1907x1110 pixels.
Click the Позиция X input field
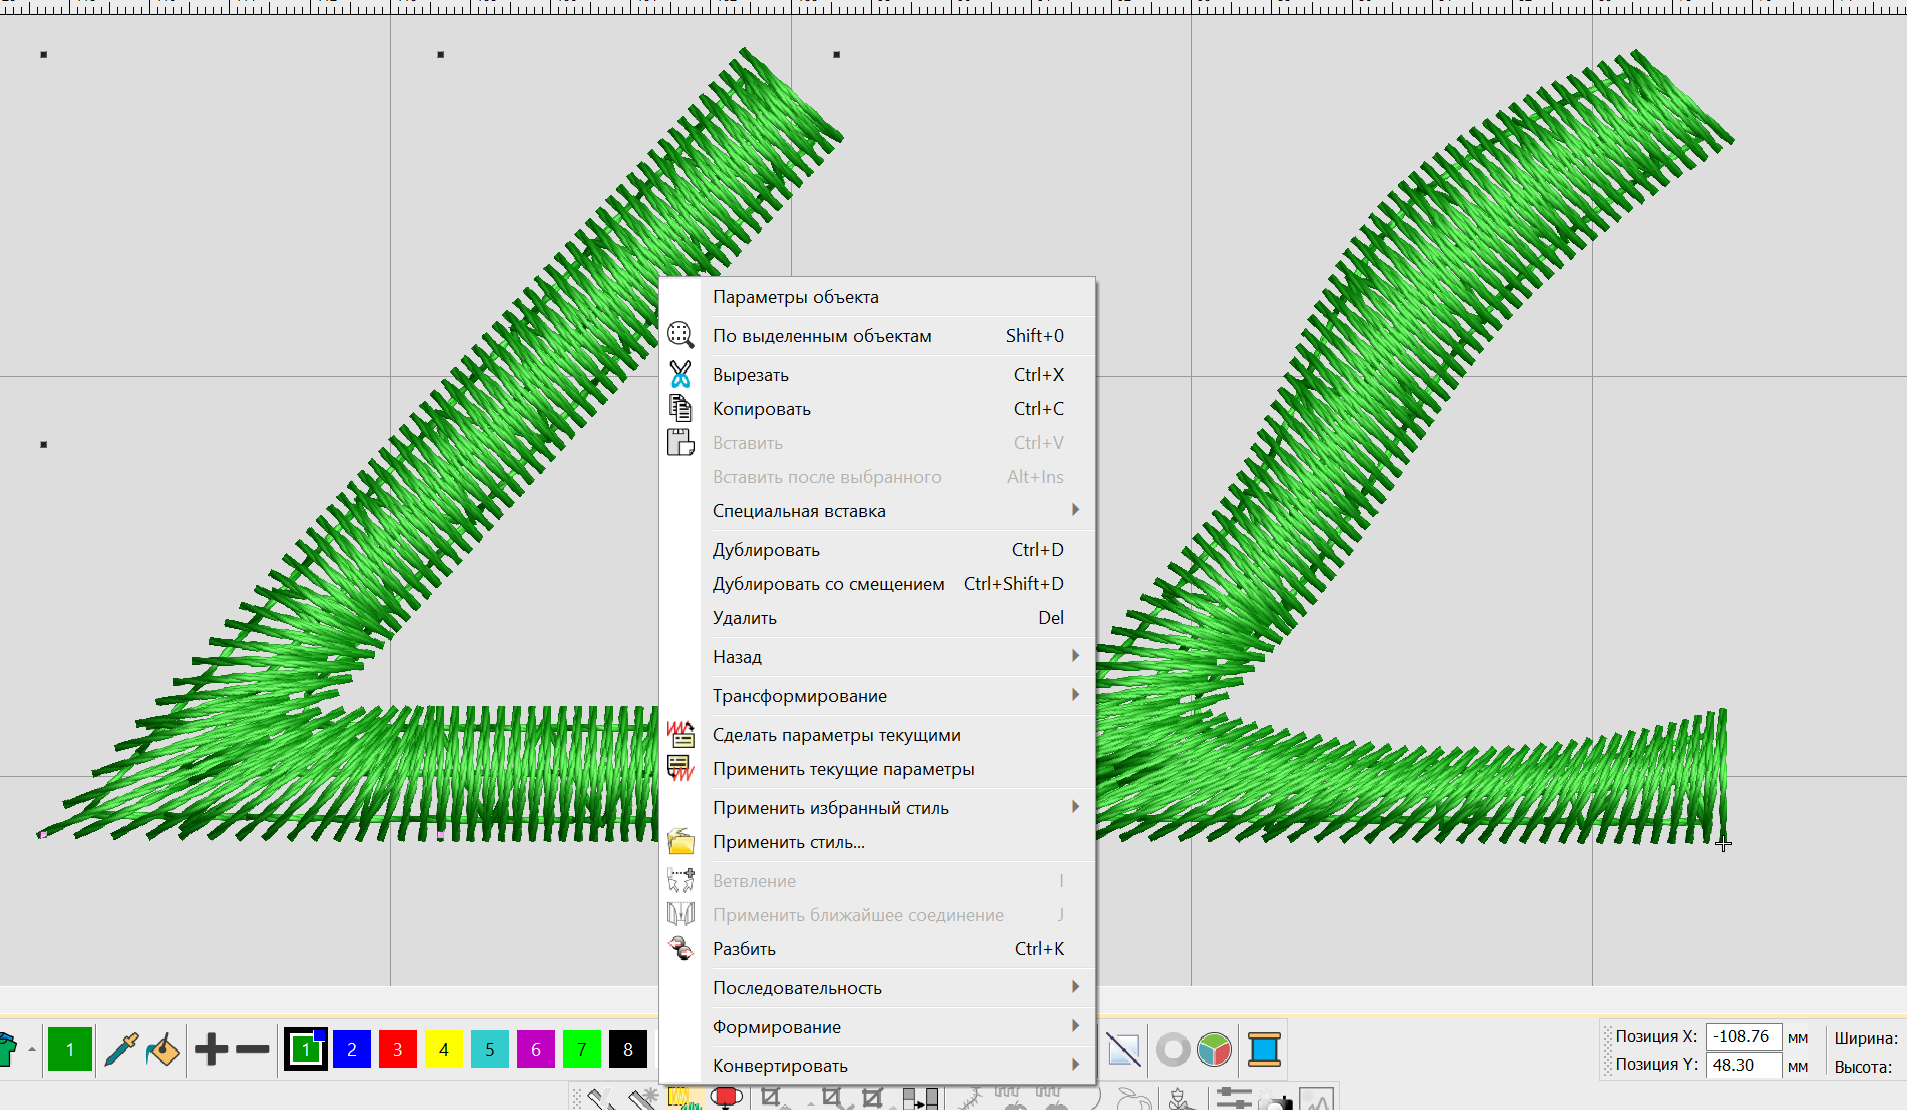(x=1742, y=1037)
